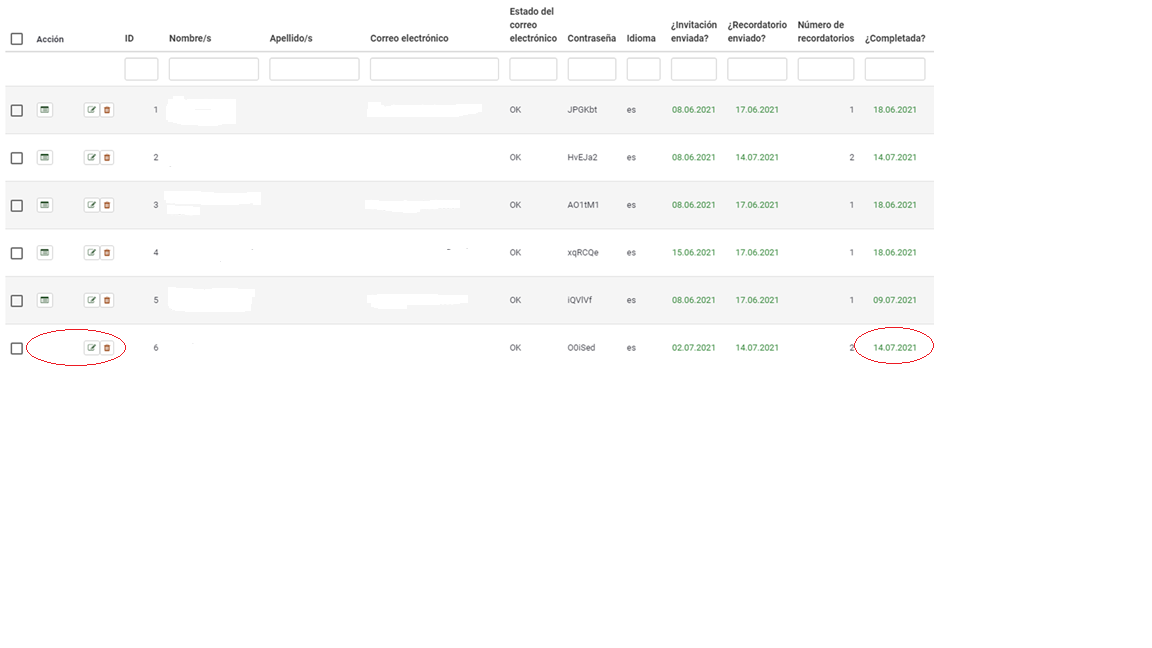Click reminder date 14.07.2021 in row 6
The width and height of the screenshot is (1152, 648).
tap(757, 348)
